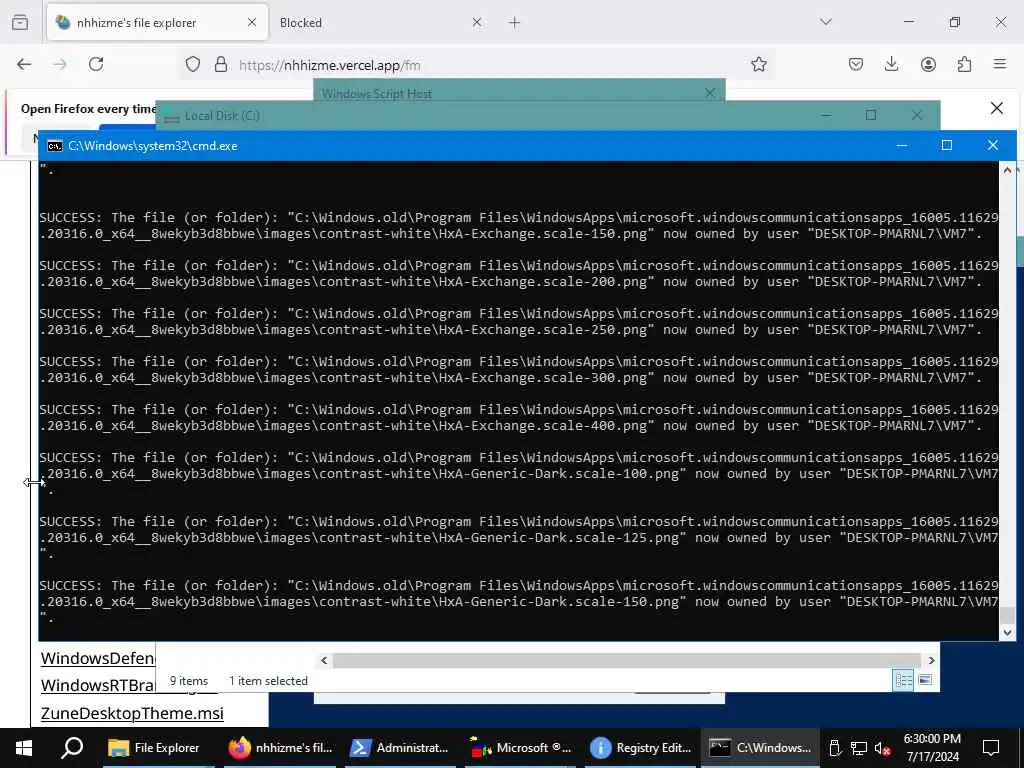The height and width of the screenshot is (768, 1024).
Task: Switch Explorer to large icons view
Action: [x=925, y=680]
